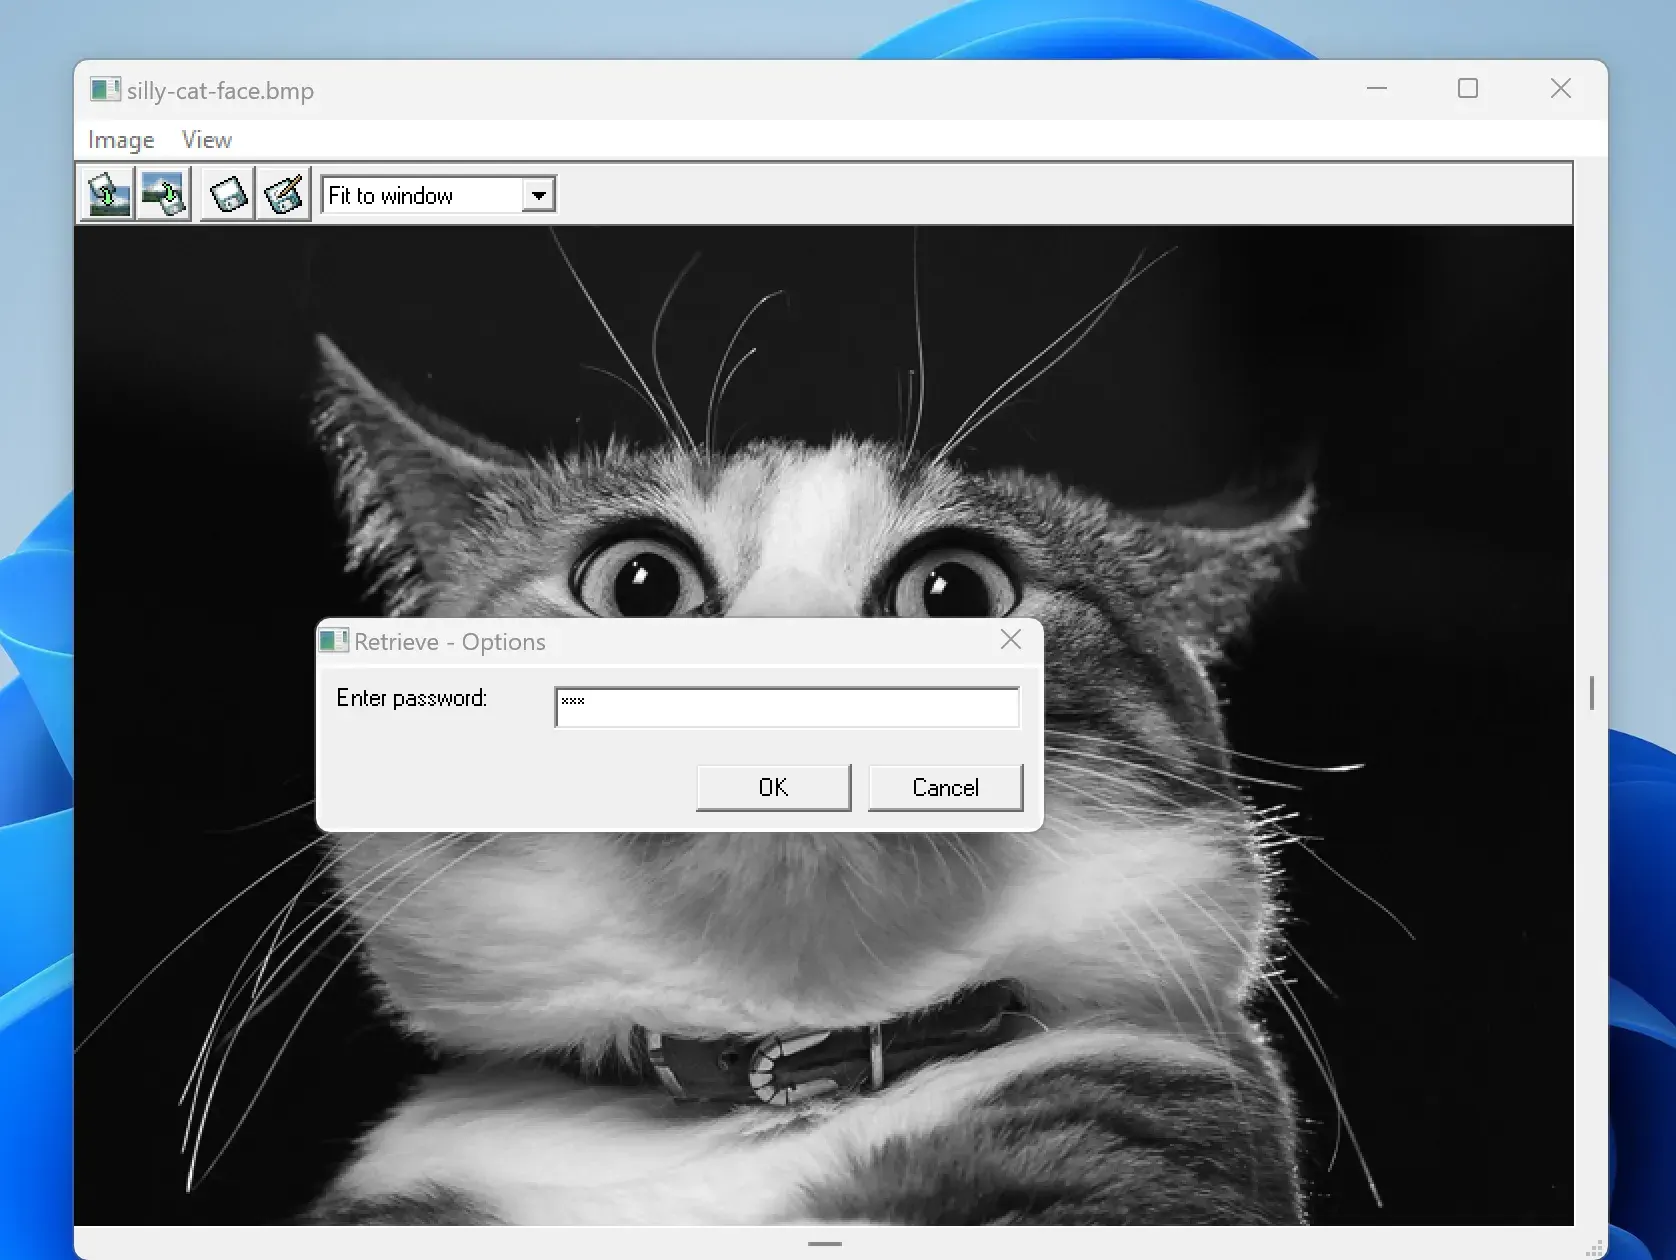Open the Fit to window zoom dropdown
The image size is (1676, 1260).
539,195
